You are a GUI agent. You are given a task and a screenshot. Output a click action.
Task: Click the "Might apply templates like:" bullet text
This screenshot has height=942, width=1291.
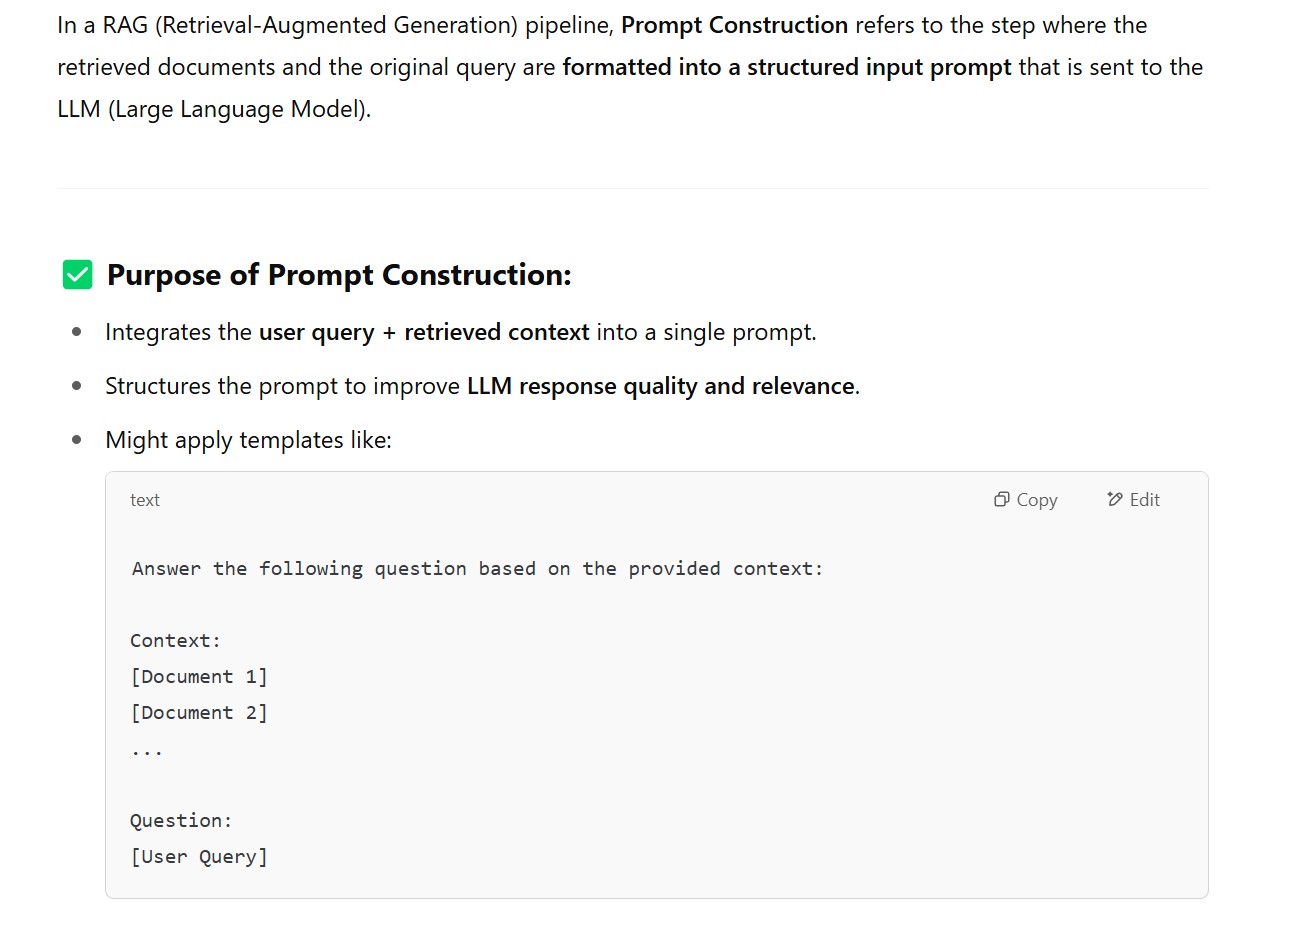(248, 440)
